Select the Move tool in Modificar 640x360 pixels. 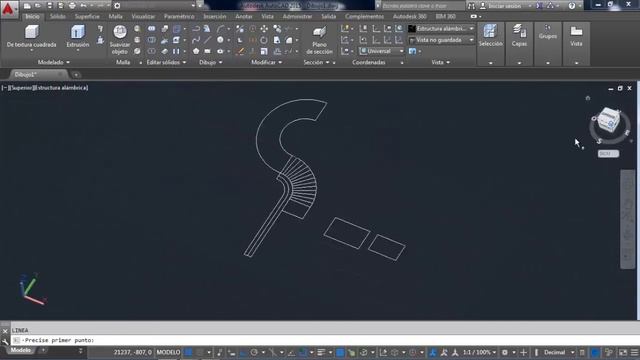coord(264,29)
